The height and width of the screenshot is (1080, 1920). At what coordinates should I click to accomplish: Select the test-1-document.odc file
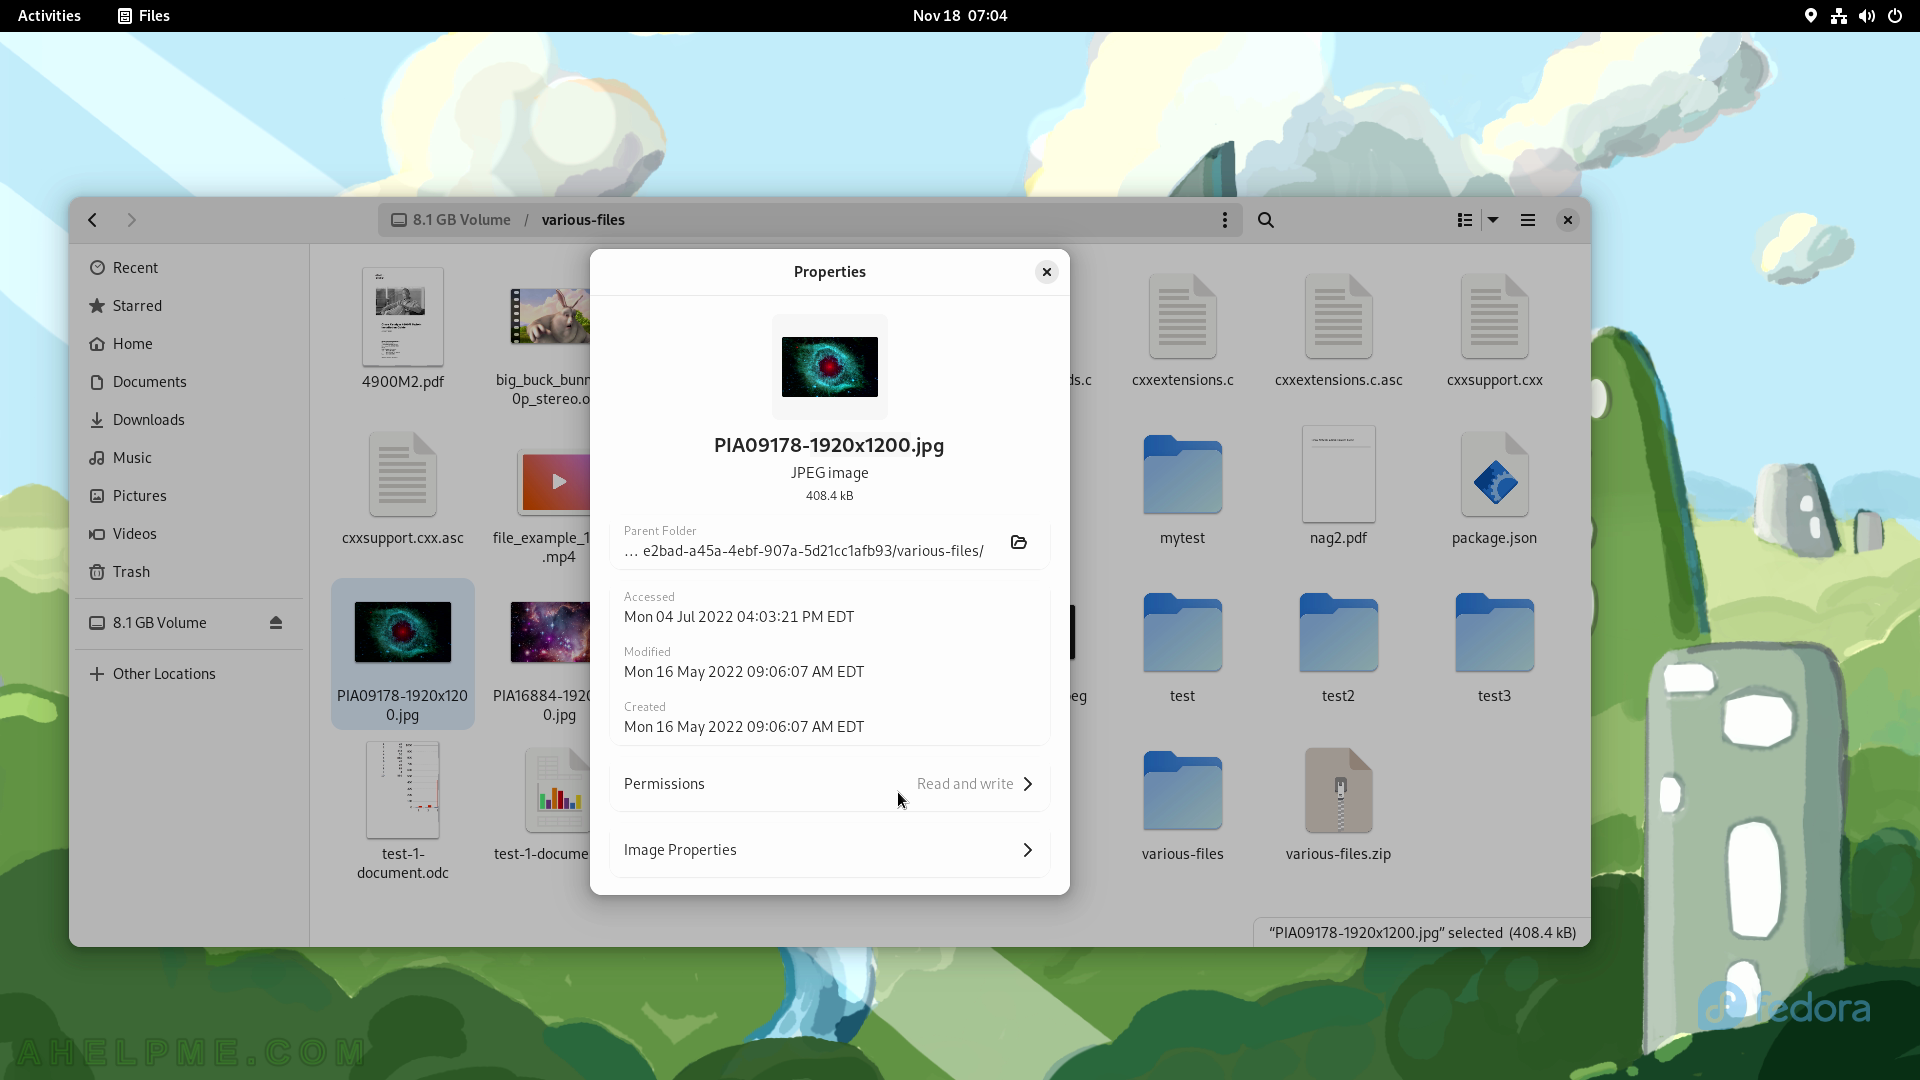[403, 811]
